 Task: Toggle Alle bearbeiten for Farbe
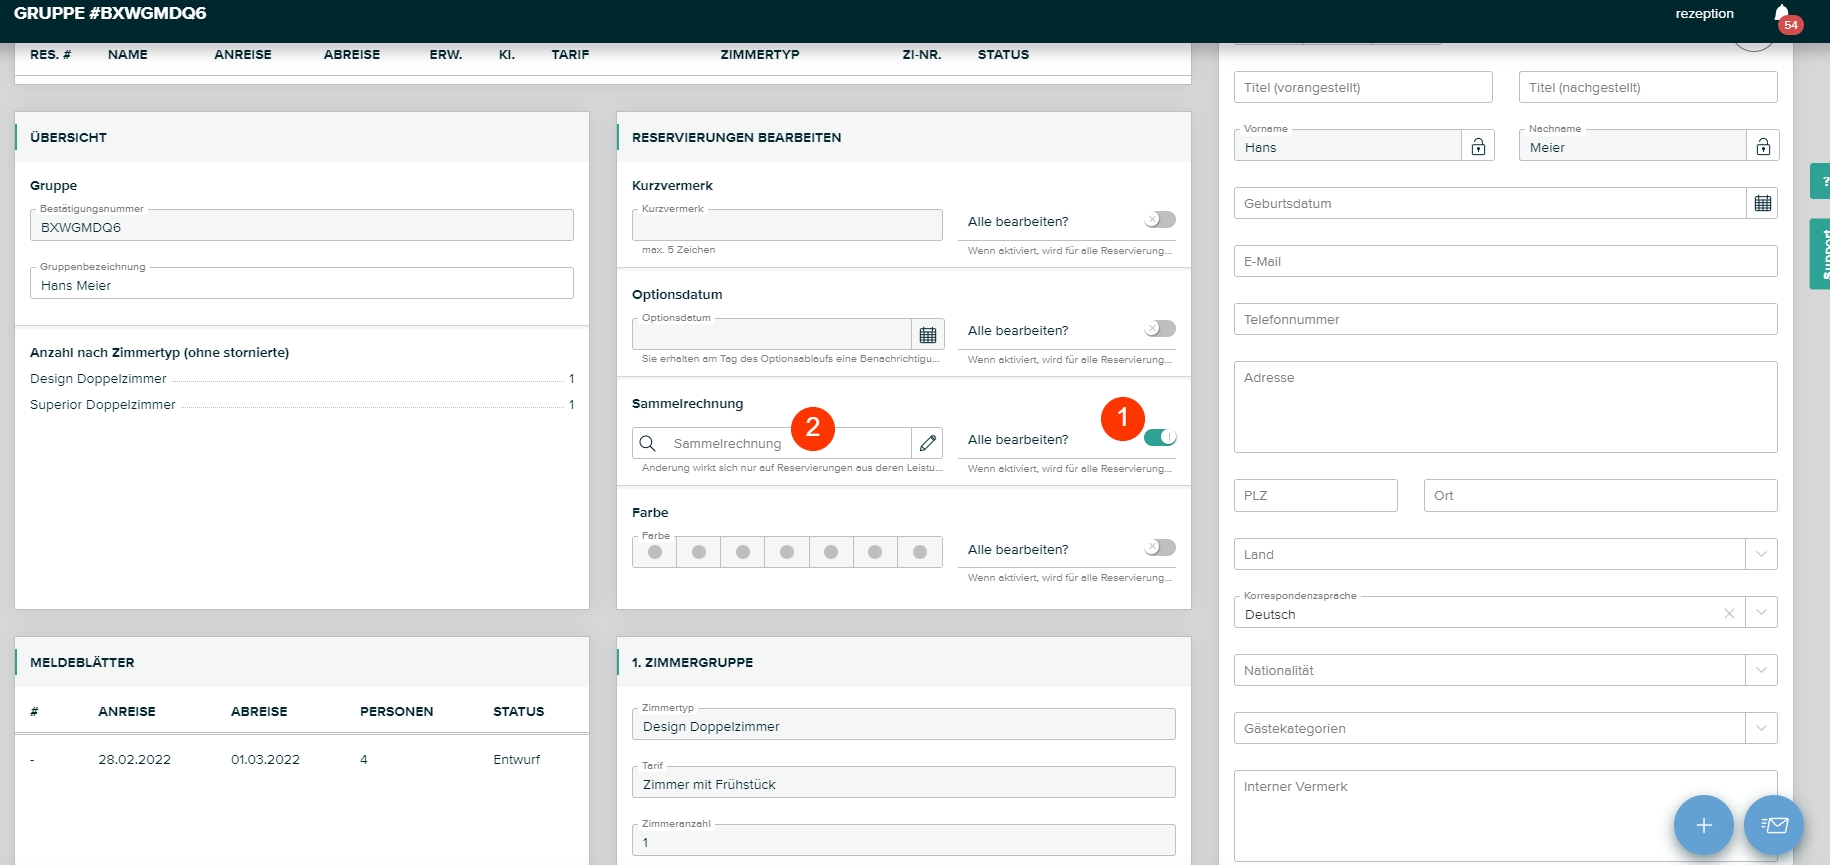pyautogui.click(x=1160, y=548)
